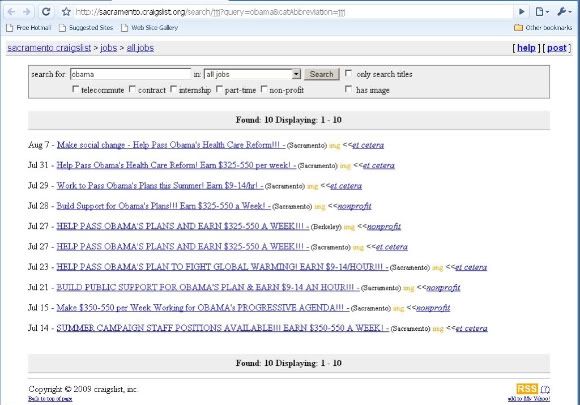This screenshot has height=405, width=580.
Task: Check the non-profit checkbox
Action: pos(264,89)
